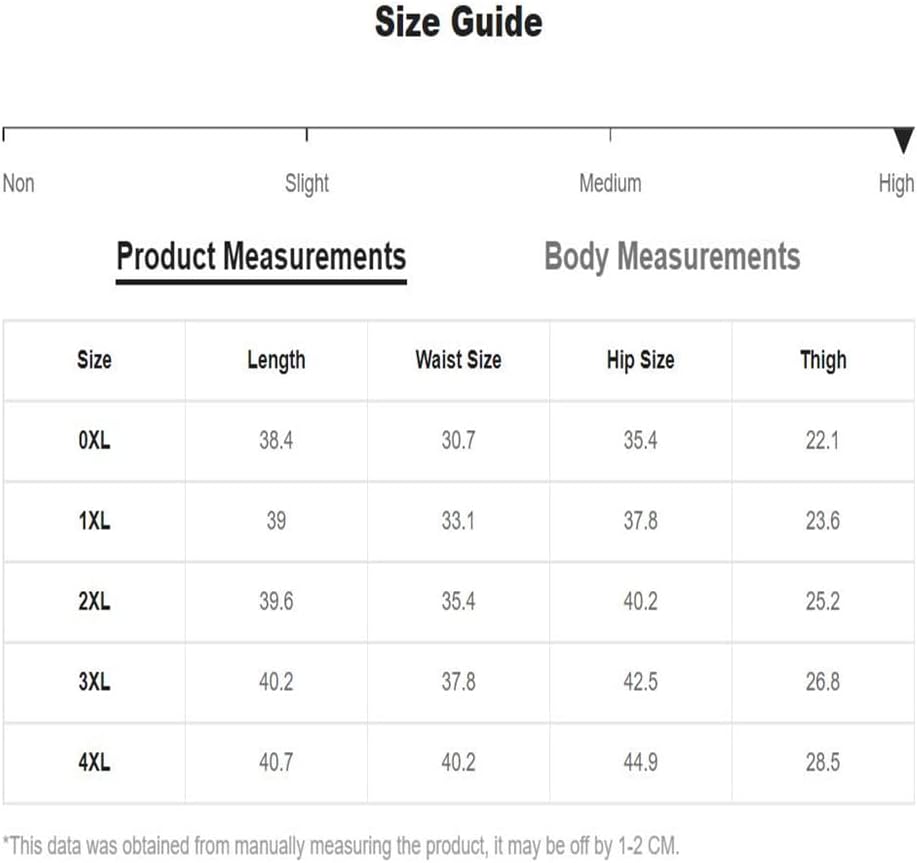Click the 4XL hip value 44.9
Screen dimensions: 917x863
click(x=640, y=762)
